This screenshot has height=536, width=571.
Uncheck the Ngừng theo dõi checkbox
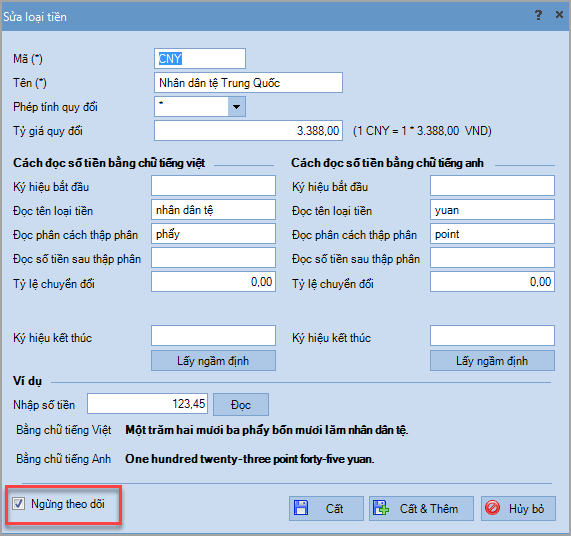coord(19,504)
